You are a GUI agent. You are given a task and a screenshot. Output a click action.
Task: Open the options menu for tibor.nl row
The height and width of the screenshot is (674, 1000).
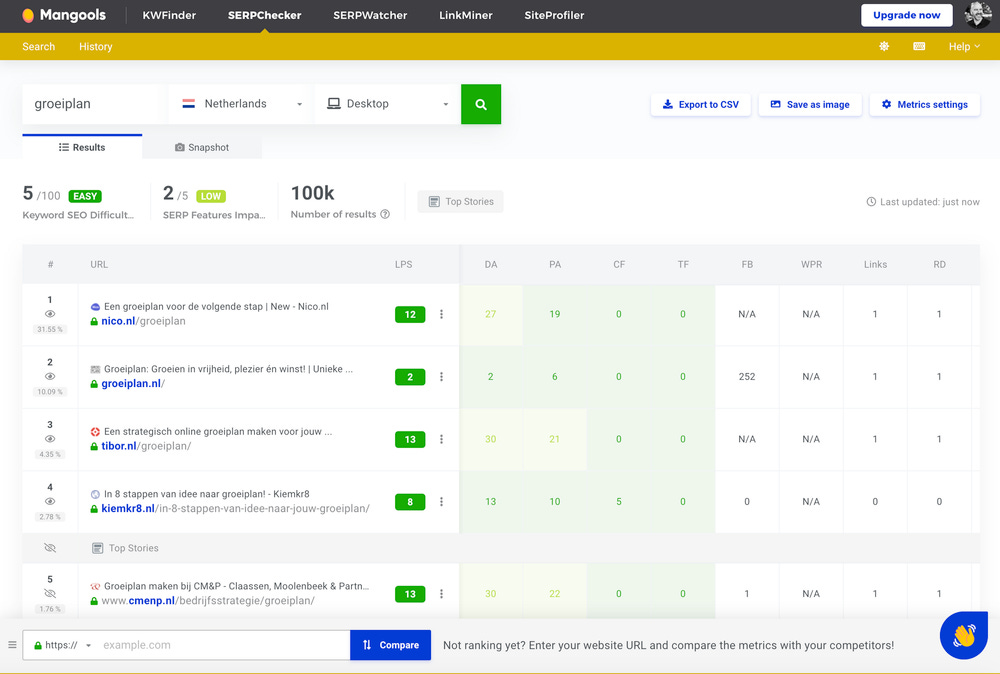pos(441,439)
